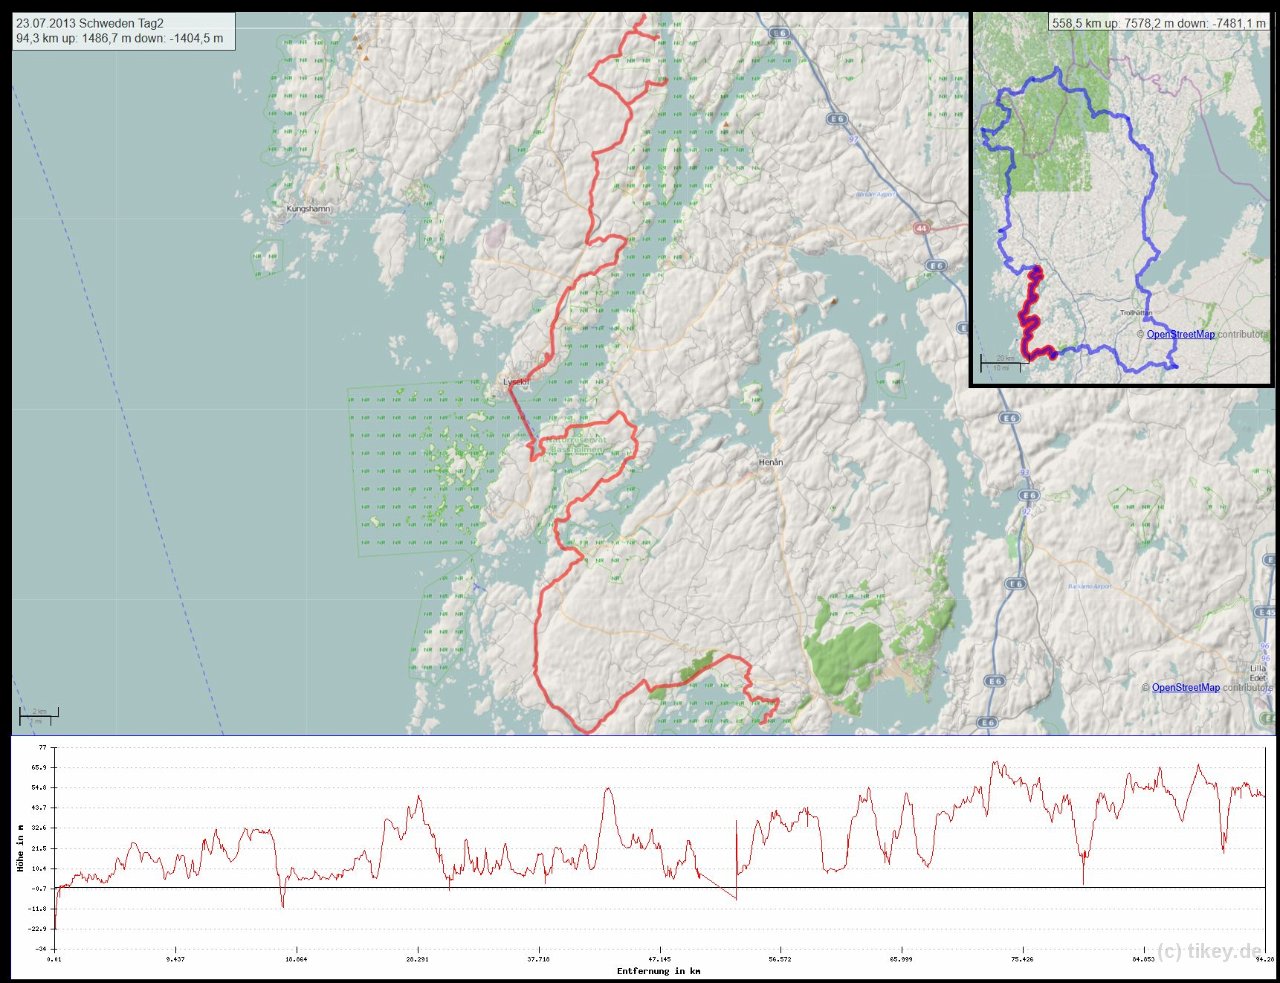Click the 47.145 distance axis value
Image resolution: width=1280 pixels, height=983 pixels.
tap(660, 959)
